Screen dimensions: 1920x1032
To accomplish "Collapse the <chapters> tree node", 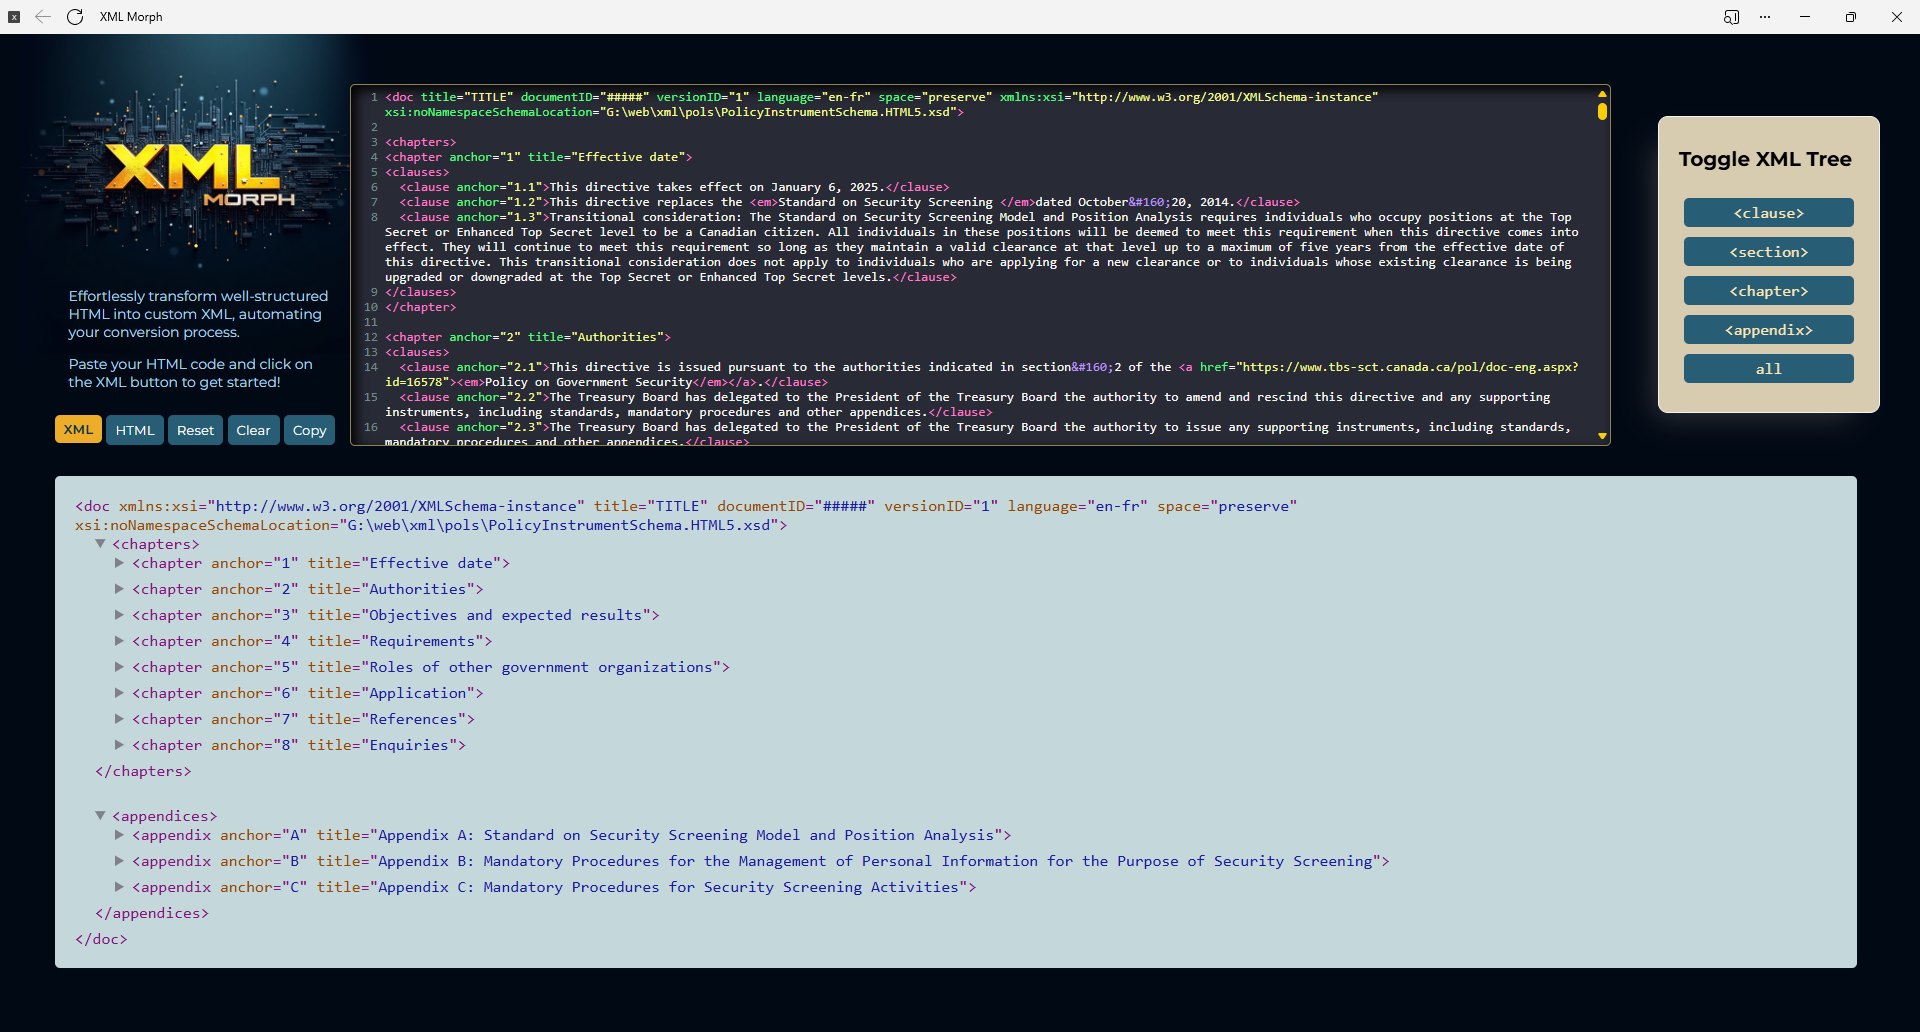I will tap(100, 544).
